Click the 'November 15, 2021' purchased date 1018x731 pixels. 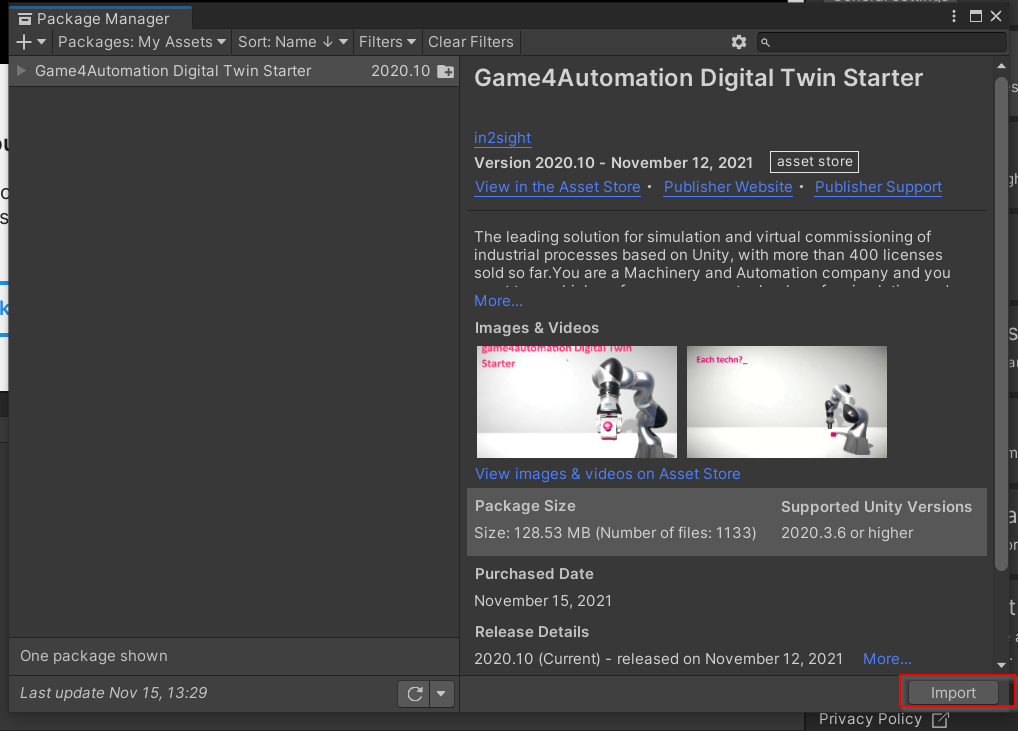(x=543, y=601)
